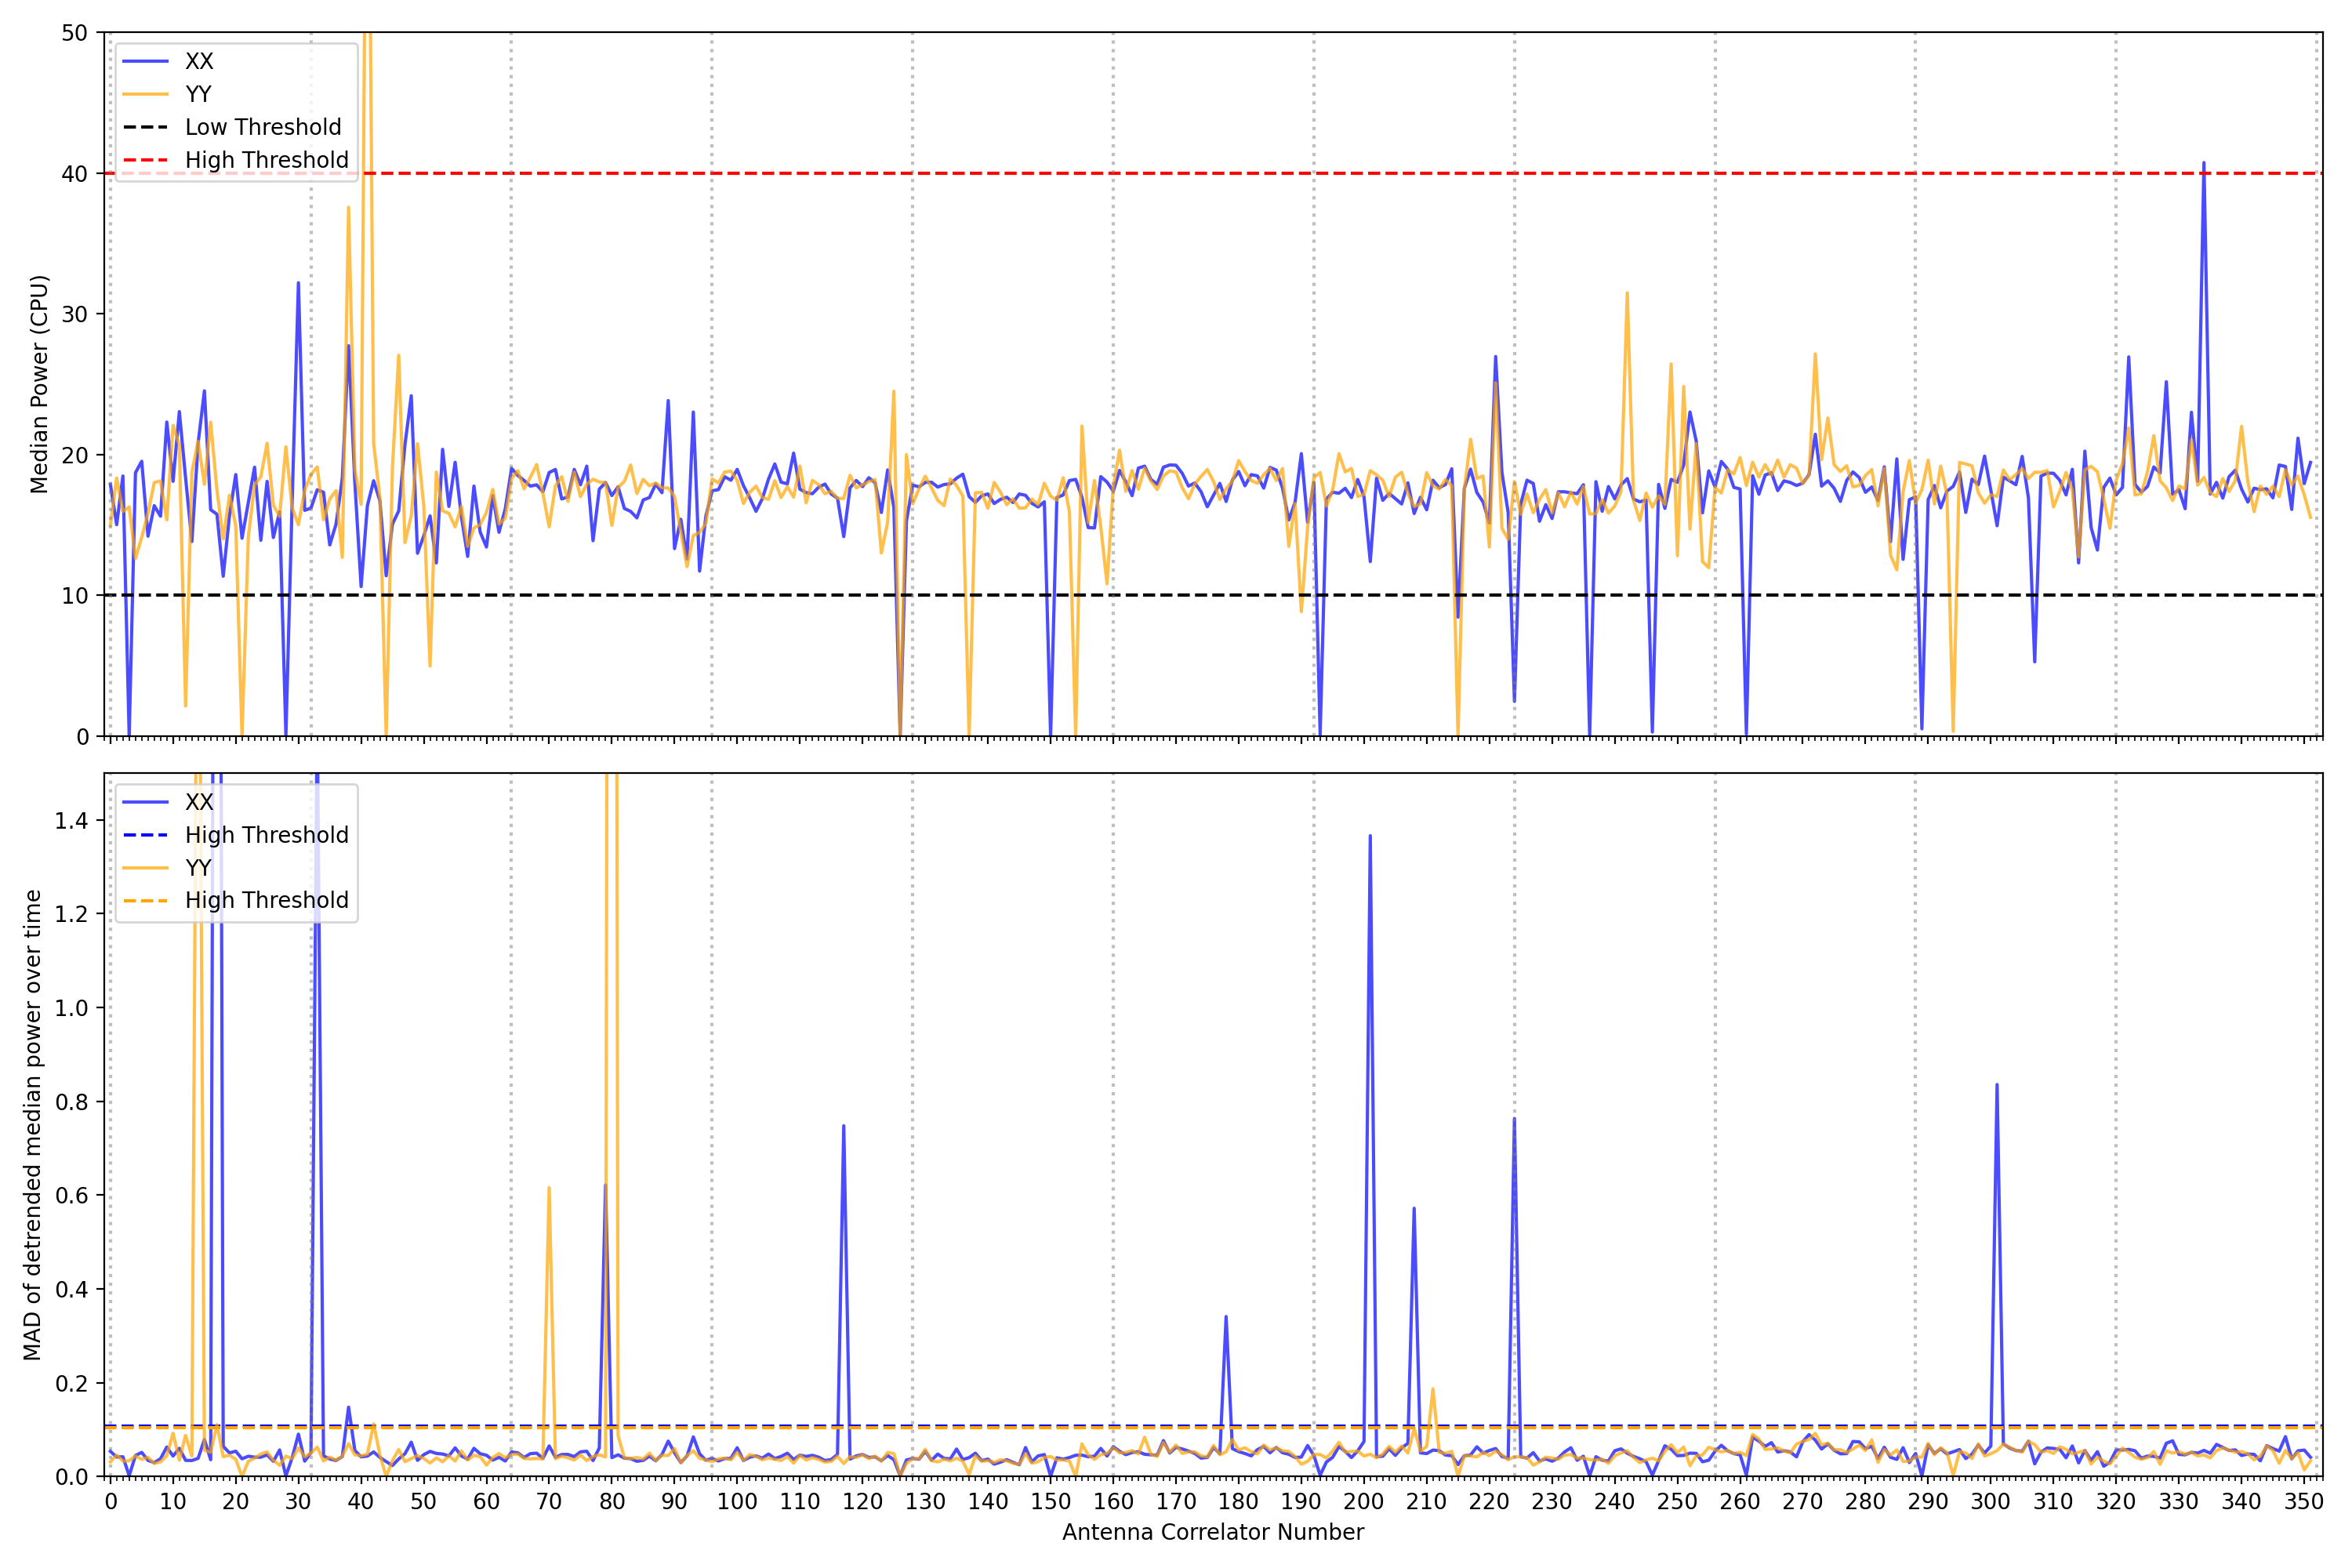Click the YY legend entry in bottom plot
This screenshot has height=1568, width=2352.
point(198,867)
